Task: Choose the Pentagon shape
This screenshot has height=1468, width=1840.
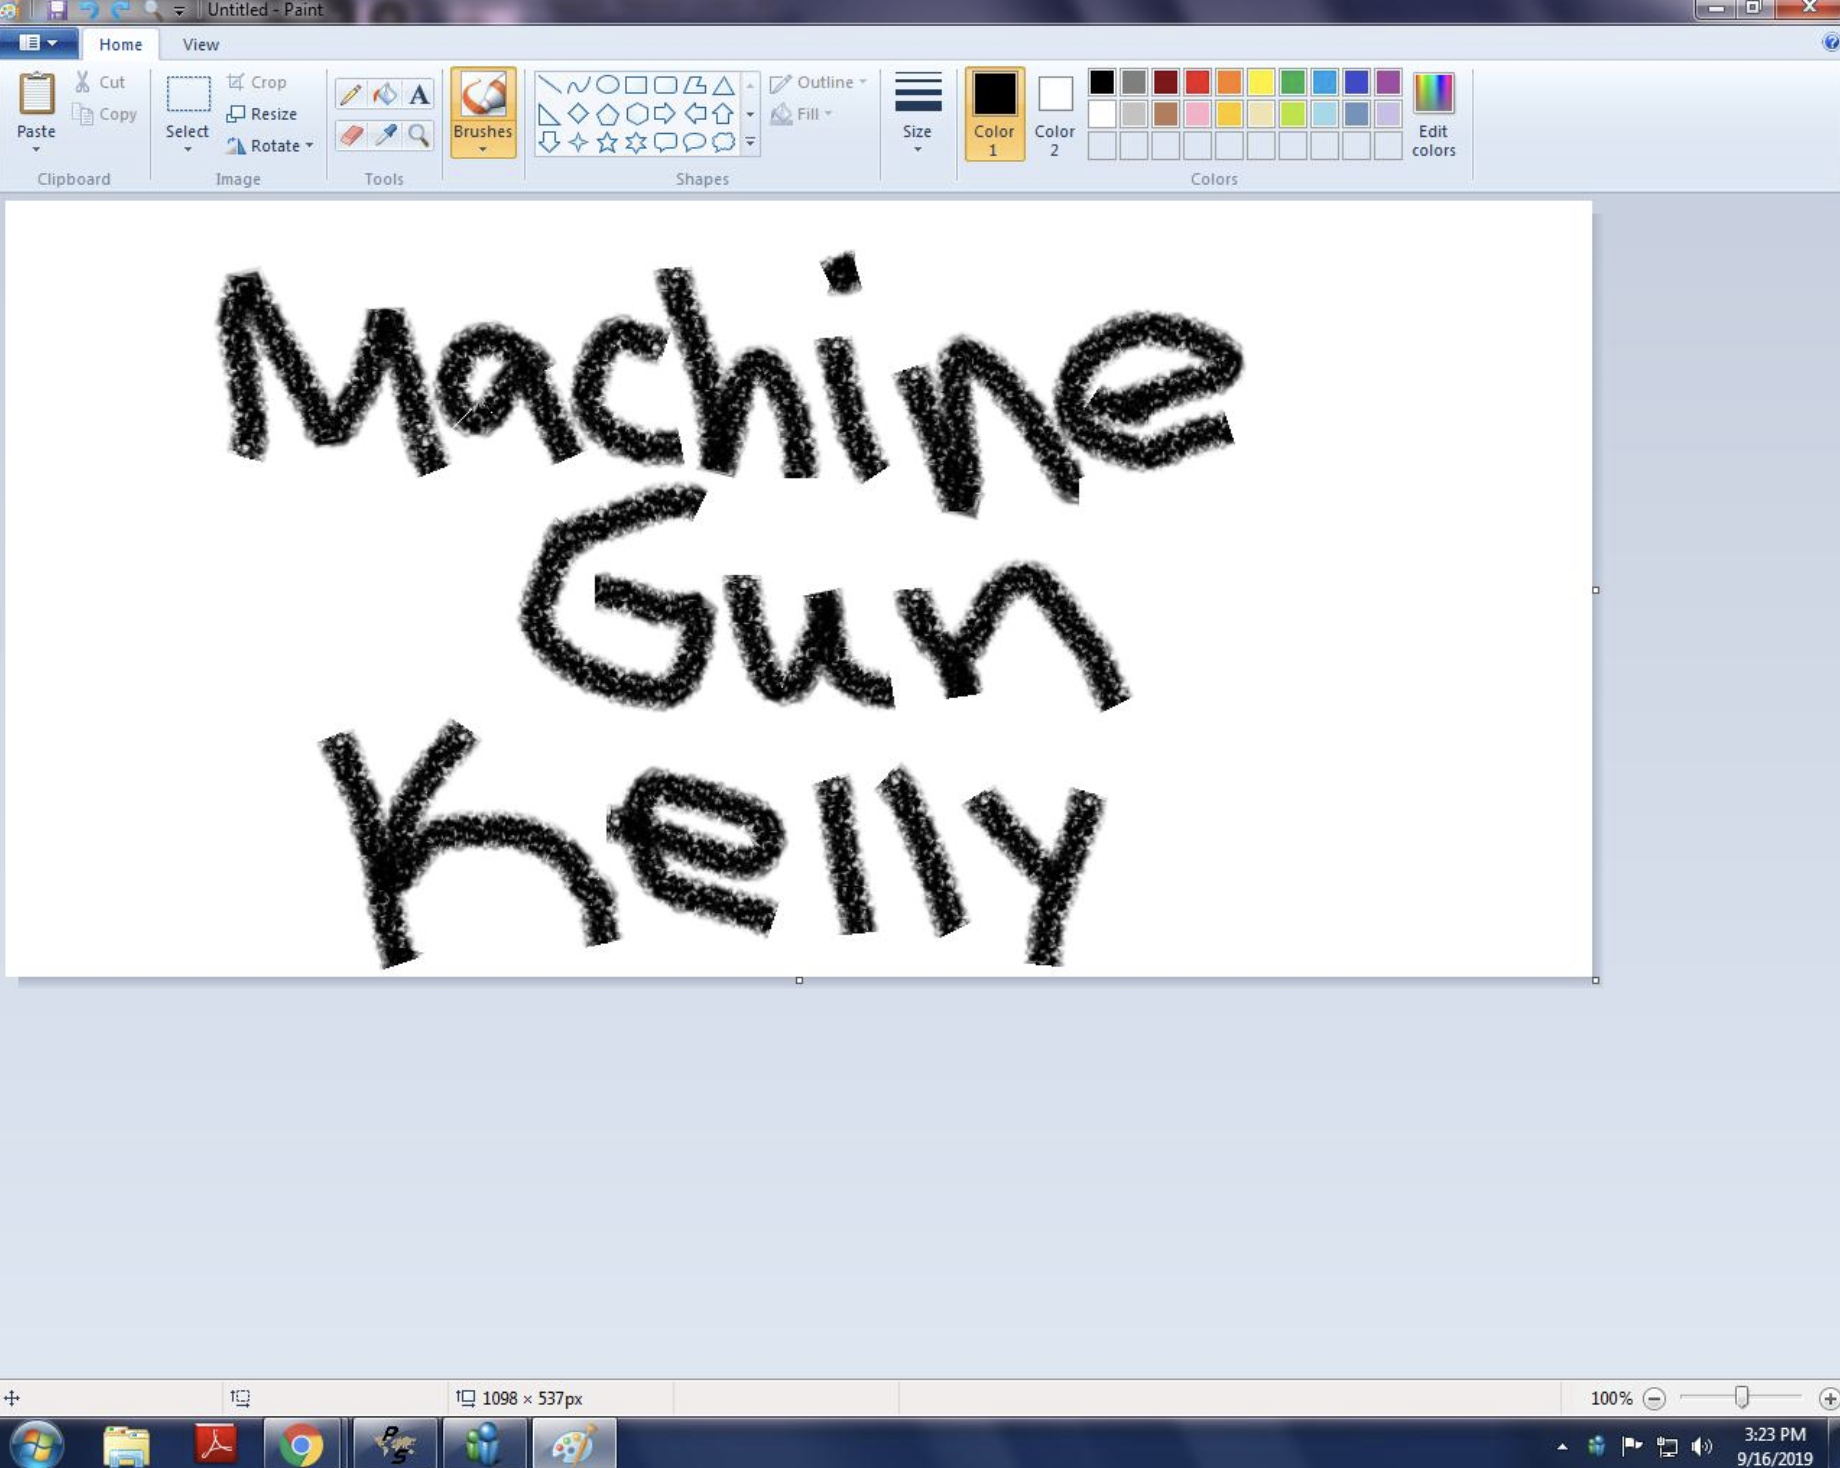Action: [607, 114]
